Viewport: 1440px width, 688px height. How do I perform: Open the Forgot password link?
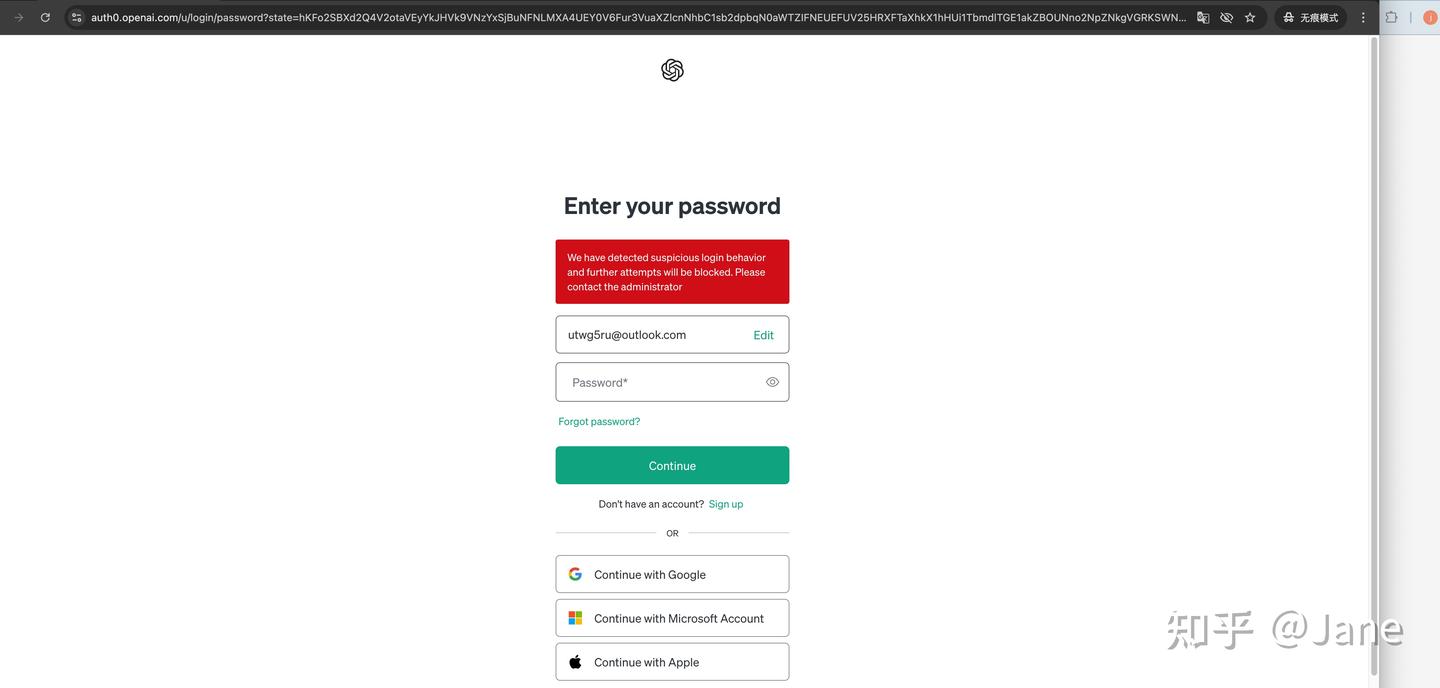[x=599, y=421]
